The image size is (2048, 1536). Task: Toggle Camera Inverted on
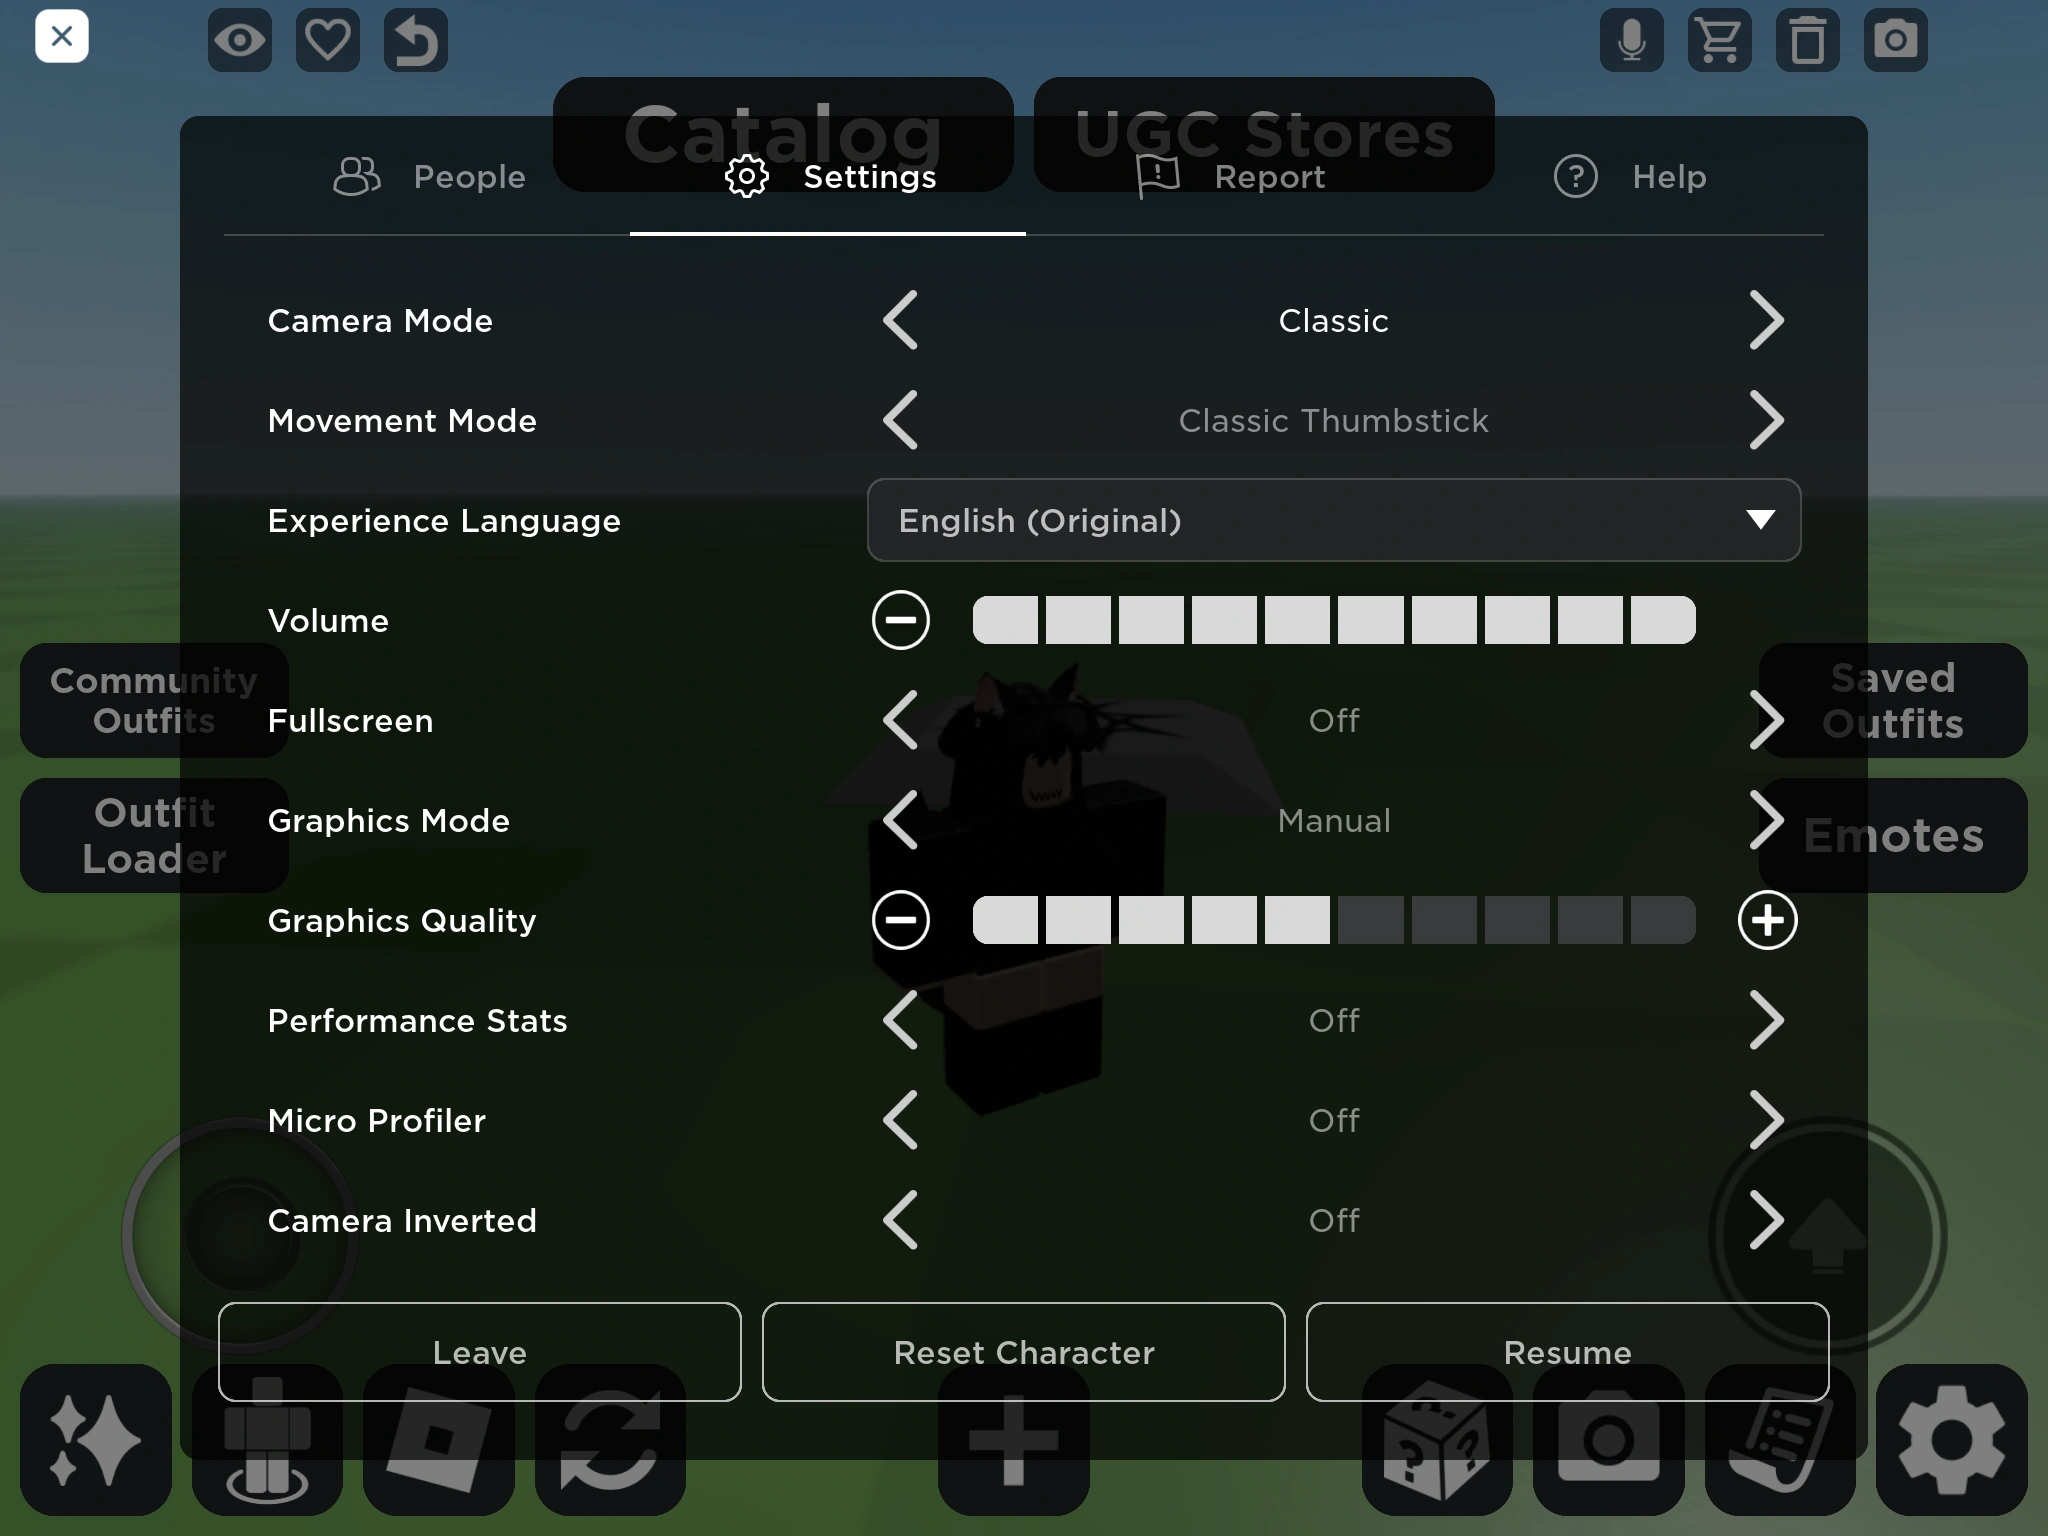1769,1220
